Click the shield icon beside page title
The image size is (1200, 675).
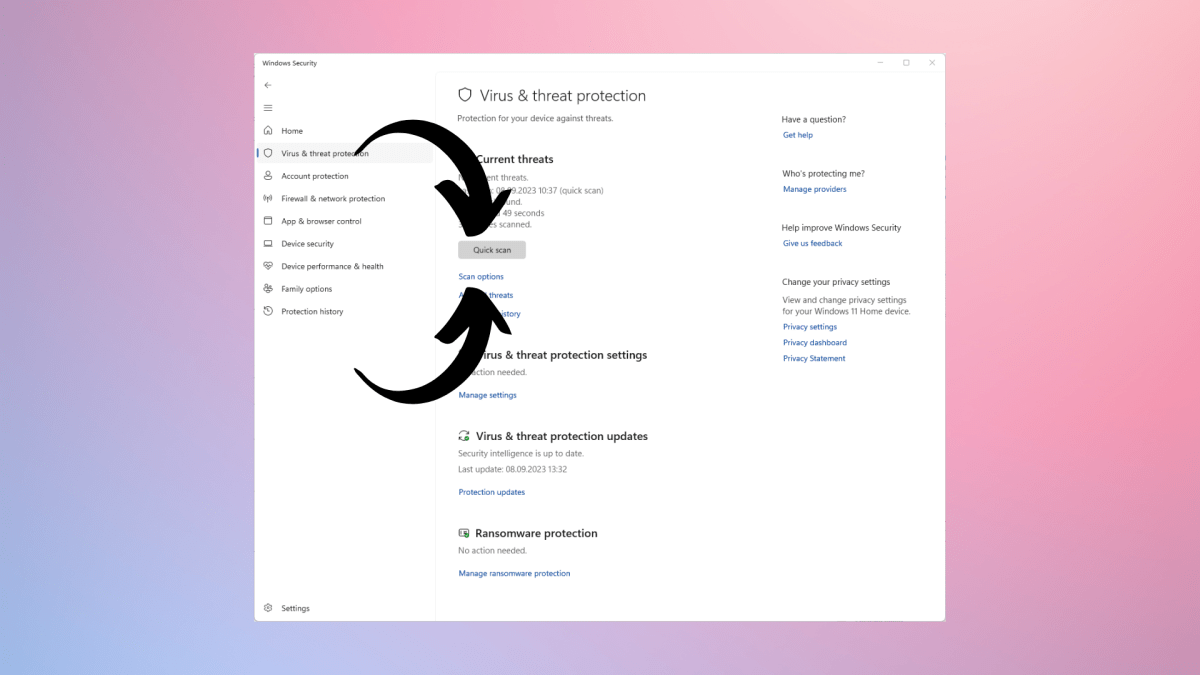(465, 95)
